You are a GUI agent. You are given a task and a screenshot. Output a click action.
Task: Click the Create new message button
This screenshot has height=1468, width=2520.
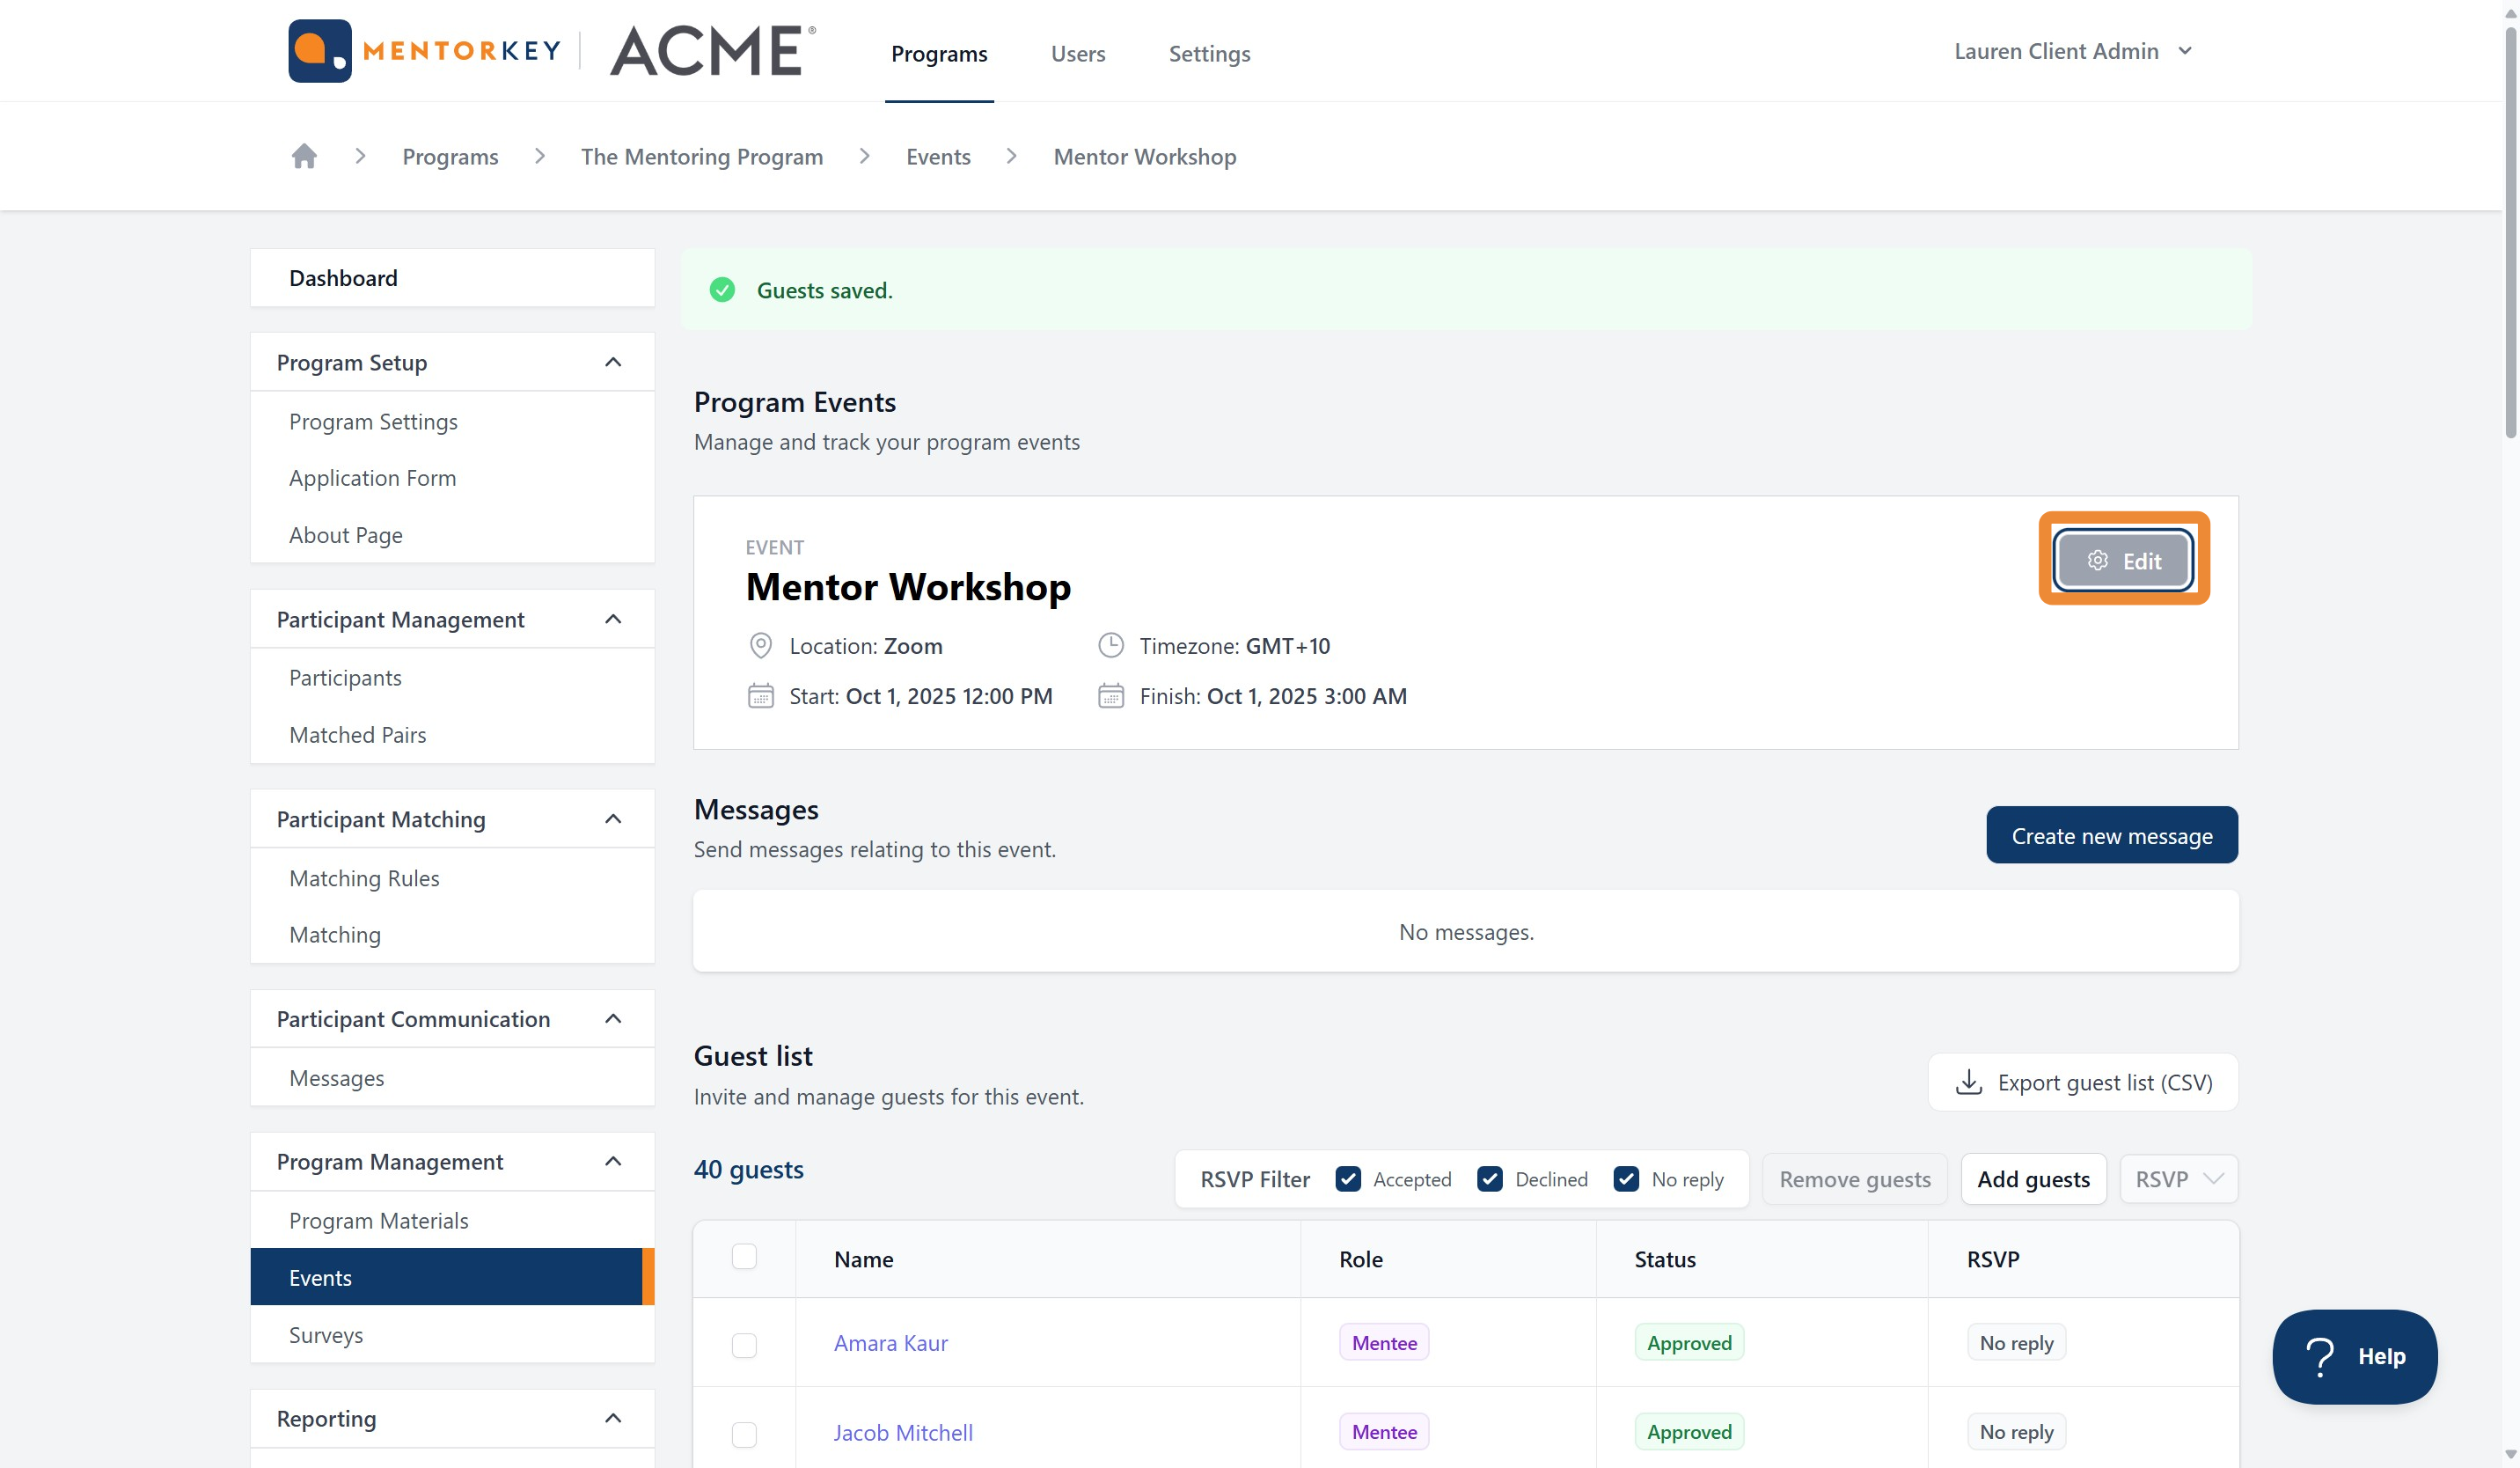[x=2112, y=835]
